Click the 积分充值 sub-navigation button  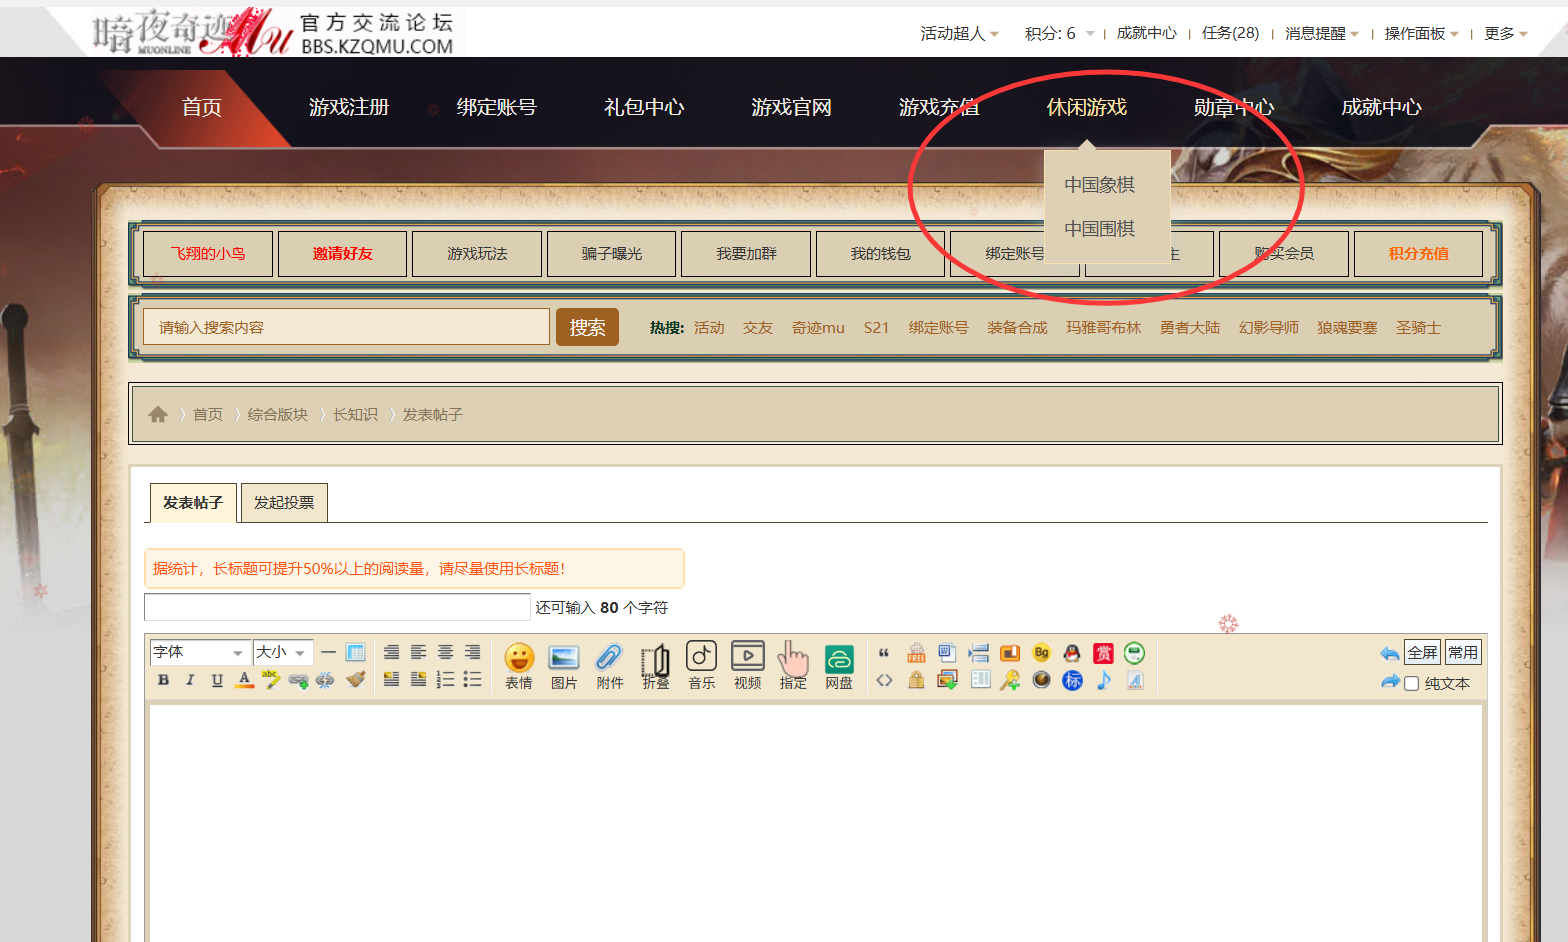[1418, 254]
